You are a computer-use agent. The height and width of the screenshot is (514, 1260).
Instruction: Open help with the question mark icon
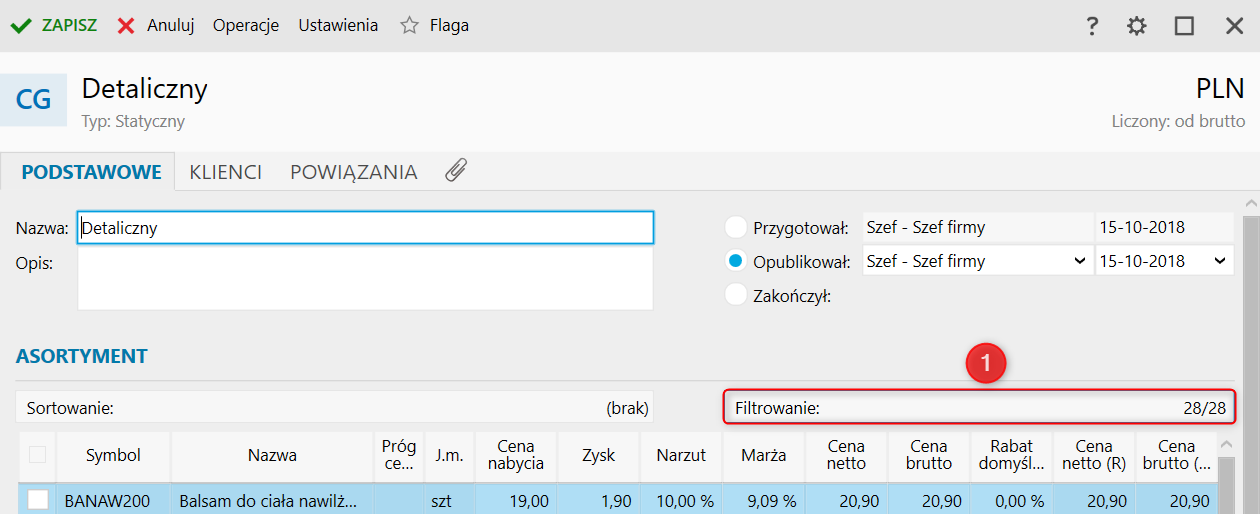pyautogui.click(x=1093, y=27)
